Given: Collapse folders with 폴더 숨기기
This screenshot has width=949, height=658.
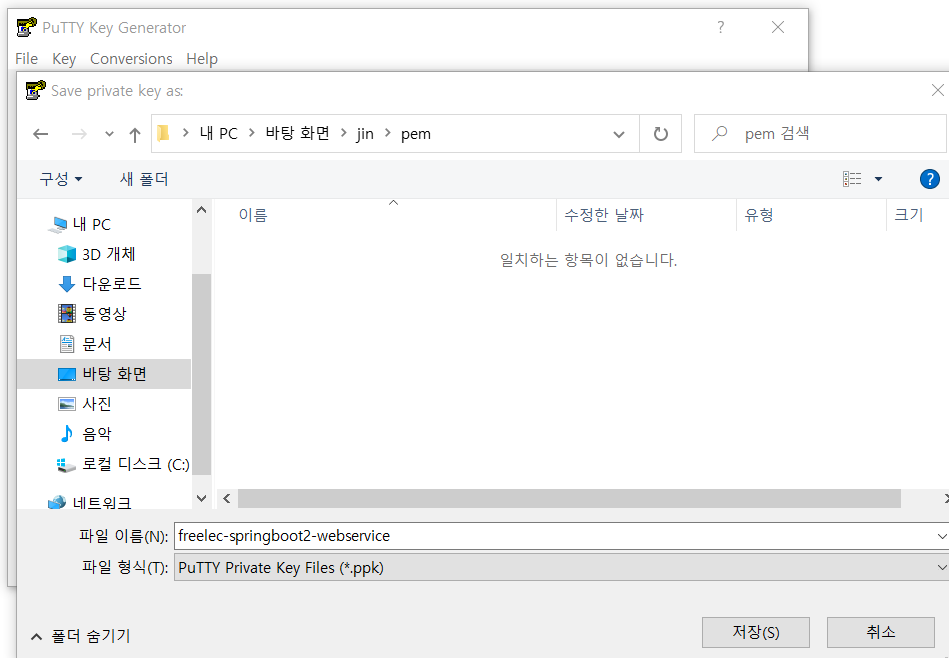Looking at the screenshot, I should point(80,636).
